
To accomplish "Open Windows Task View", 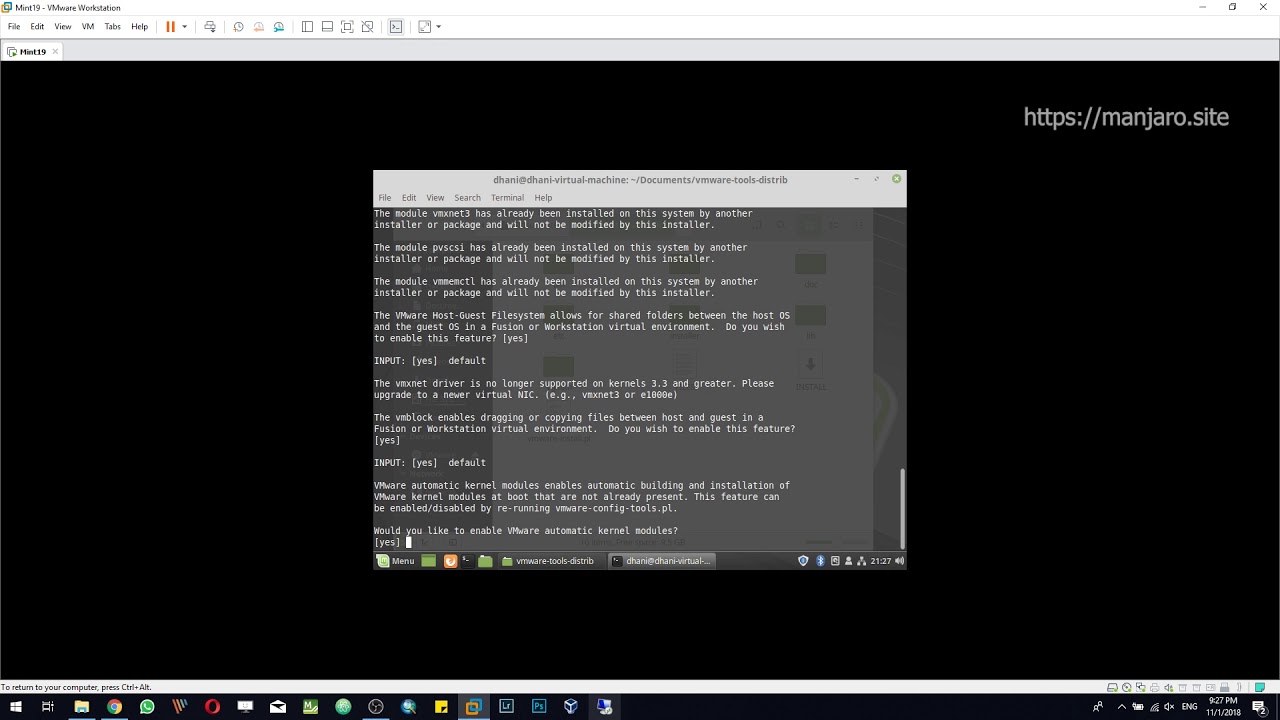I will [48, 706].
